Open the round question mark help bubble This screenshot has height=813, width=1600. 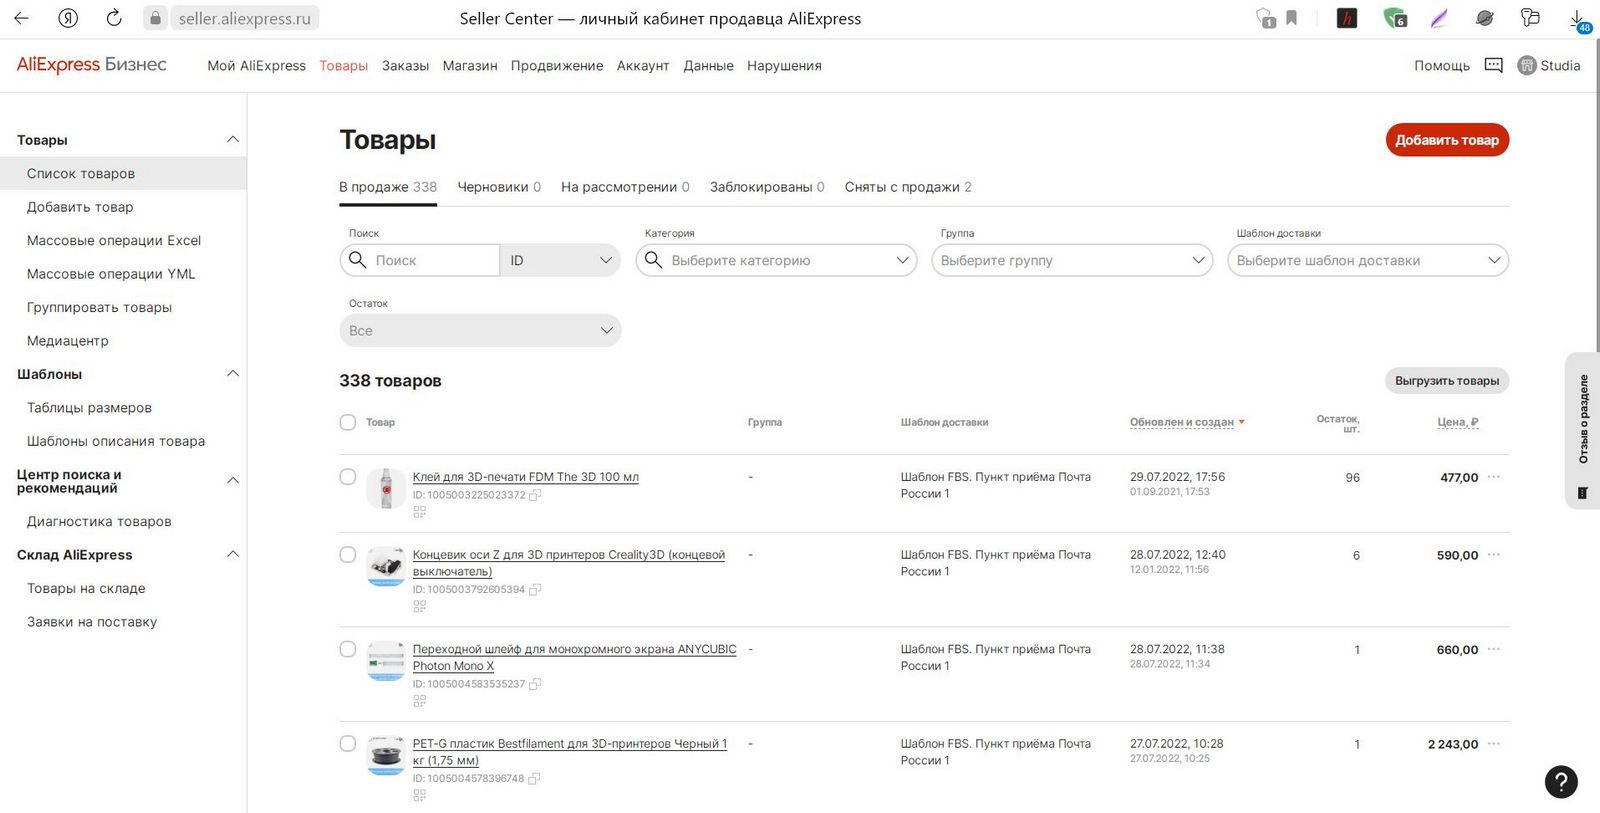point(1561,782)
